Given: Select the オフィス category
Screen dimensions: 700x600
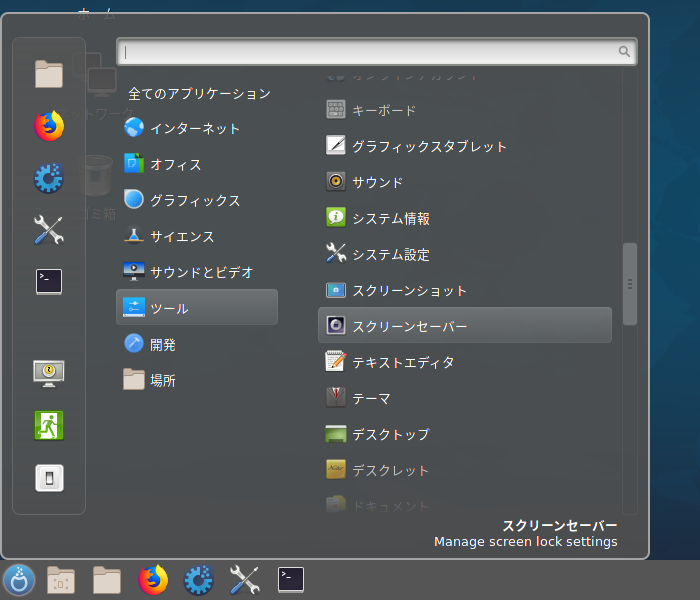Looking at the screenshot, I should click(x=197, y=165).
